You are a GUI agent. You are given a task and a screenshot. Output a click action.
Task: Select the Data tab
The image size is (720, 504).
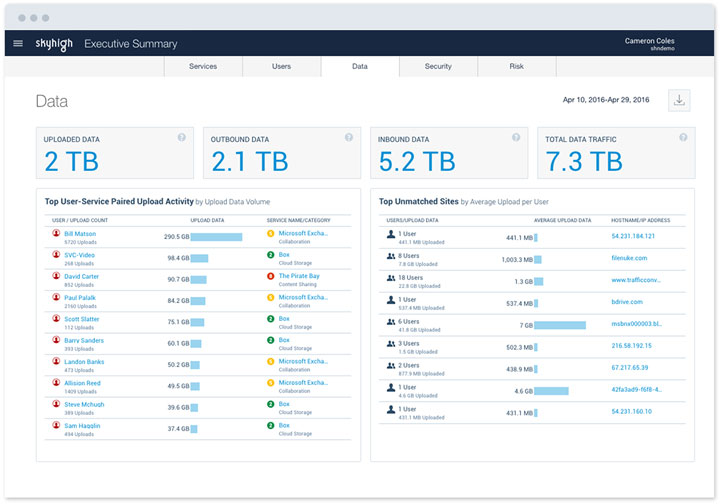point(360,66)
